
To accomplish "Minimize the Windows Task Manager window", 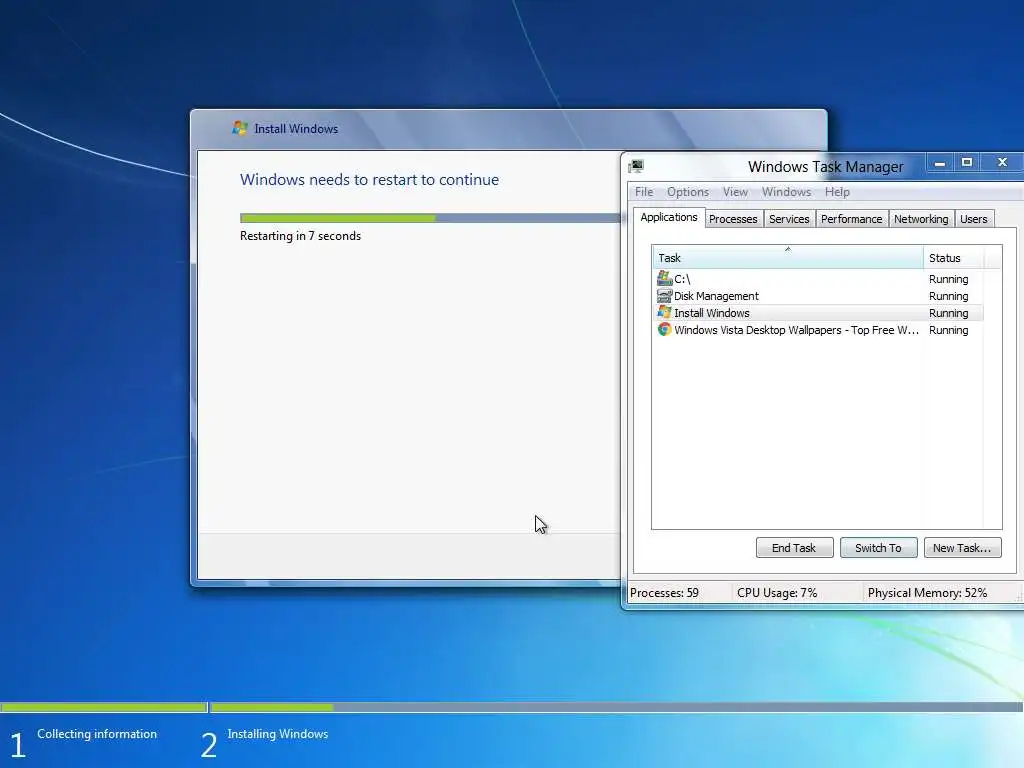I will click(x=940, y=163).
